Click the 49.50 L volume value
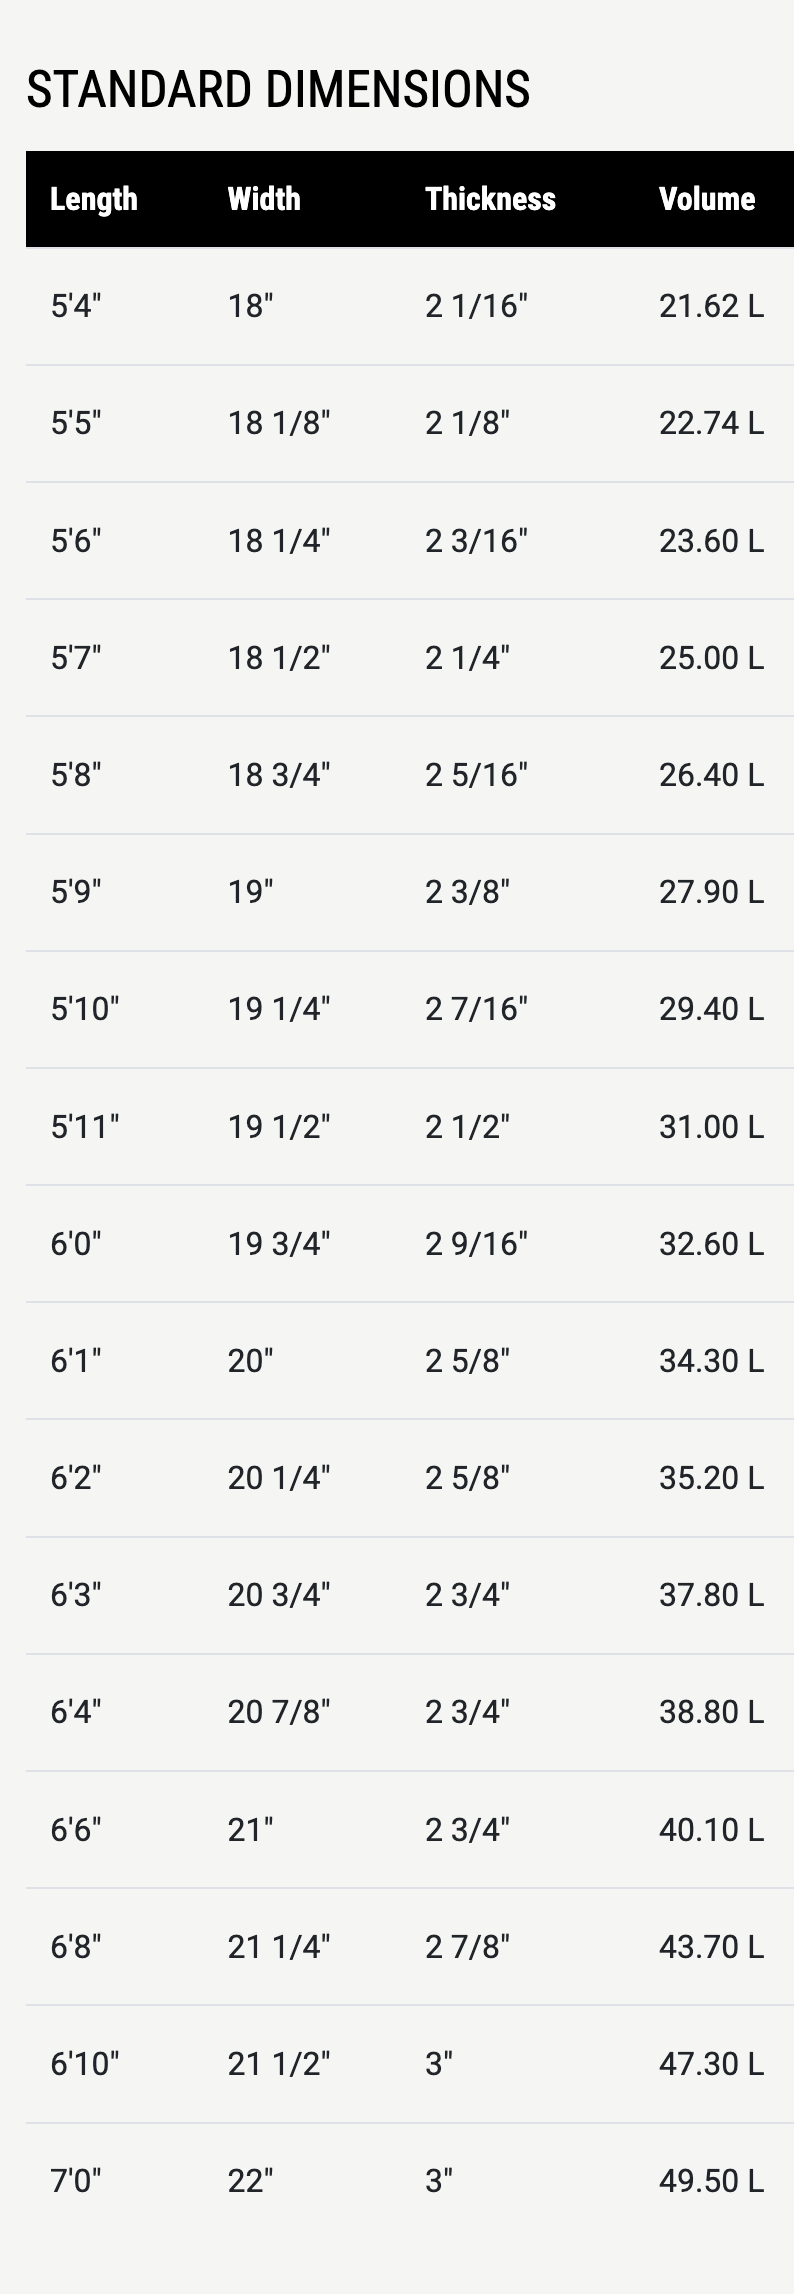This screenshot has height=2294, width=794. click(711, 2181)
